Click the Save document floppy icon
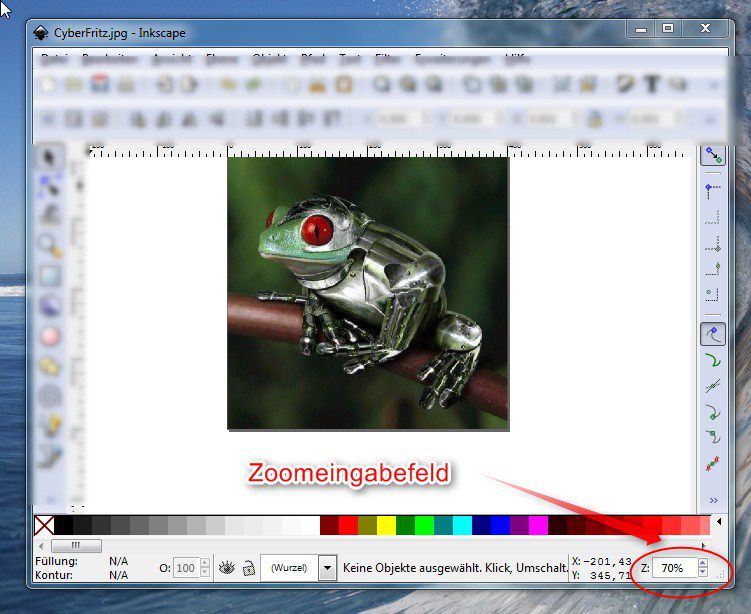Viewport: 751px width, 614px height. [x=100, y=84]
